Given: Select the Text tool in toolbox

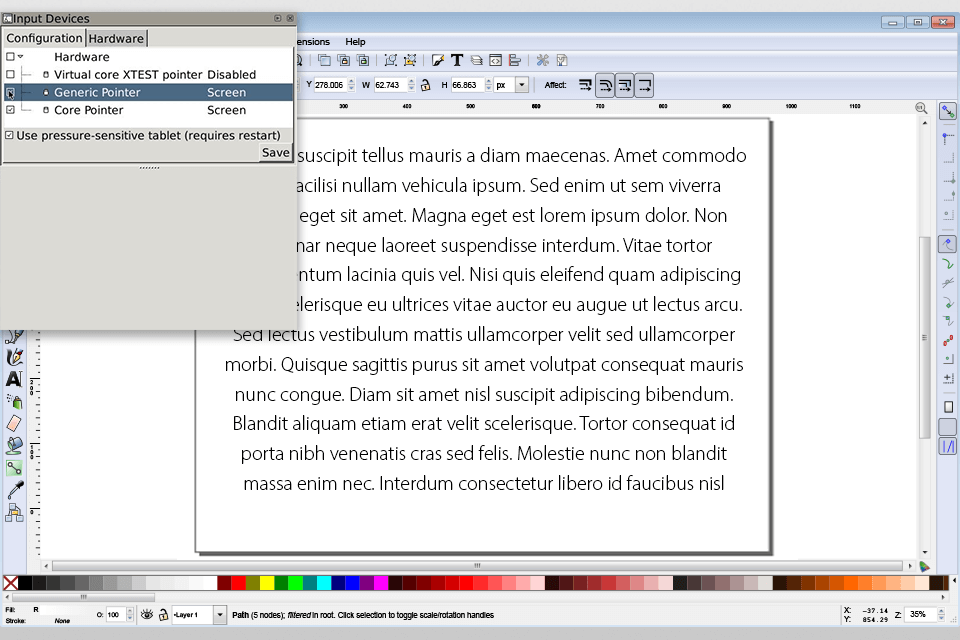Looking at the screenshot, I should coord(14,379).
